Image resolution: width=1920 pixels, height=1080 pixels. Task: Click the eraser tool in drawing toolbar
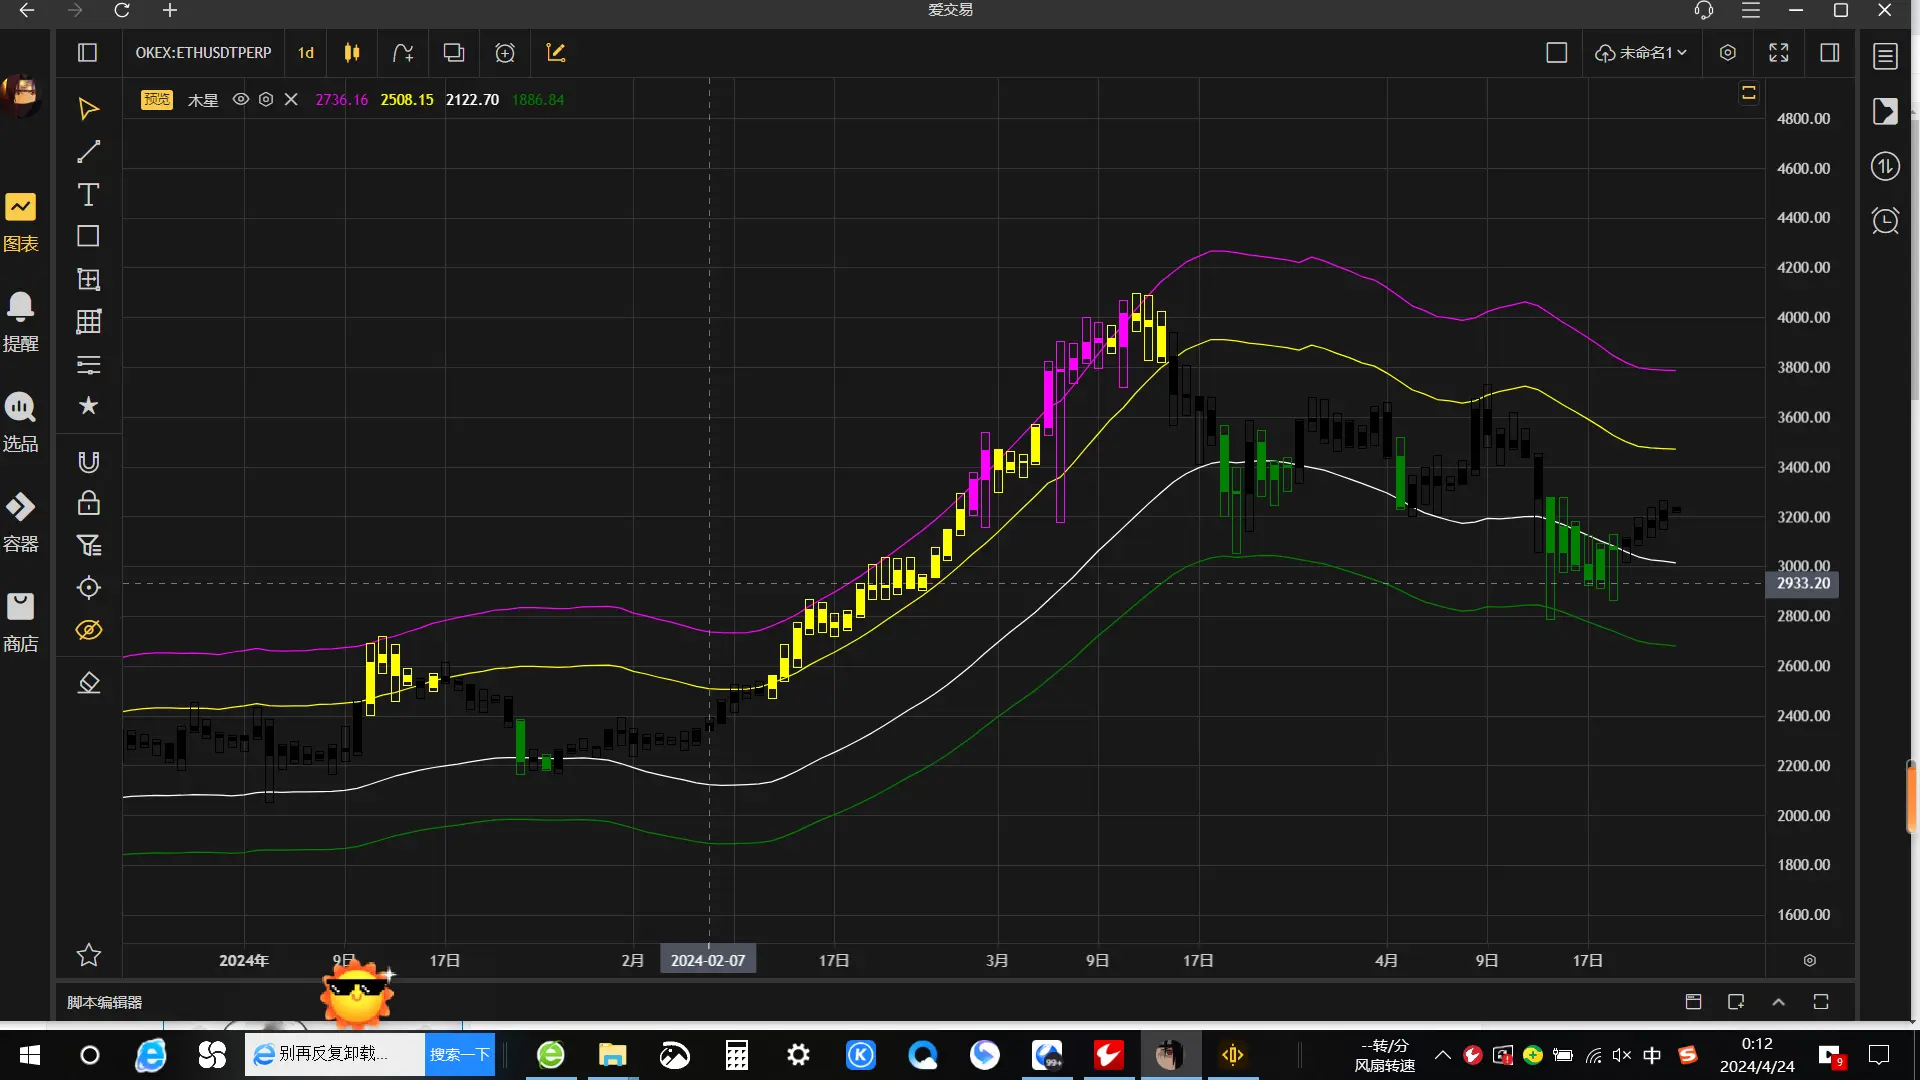click(88, 683)
